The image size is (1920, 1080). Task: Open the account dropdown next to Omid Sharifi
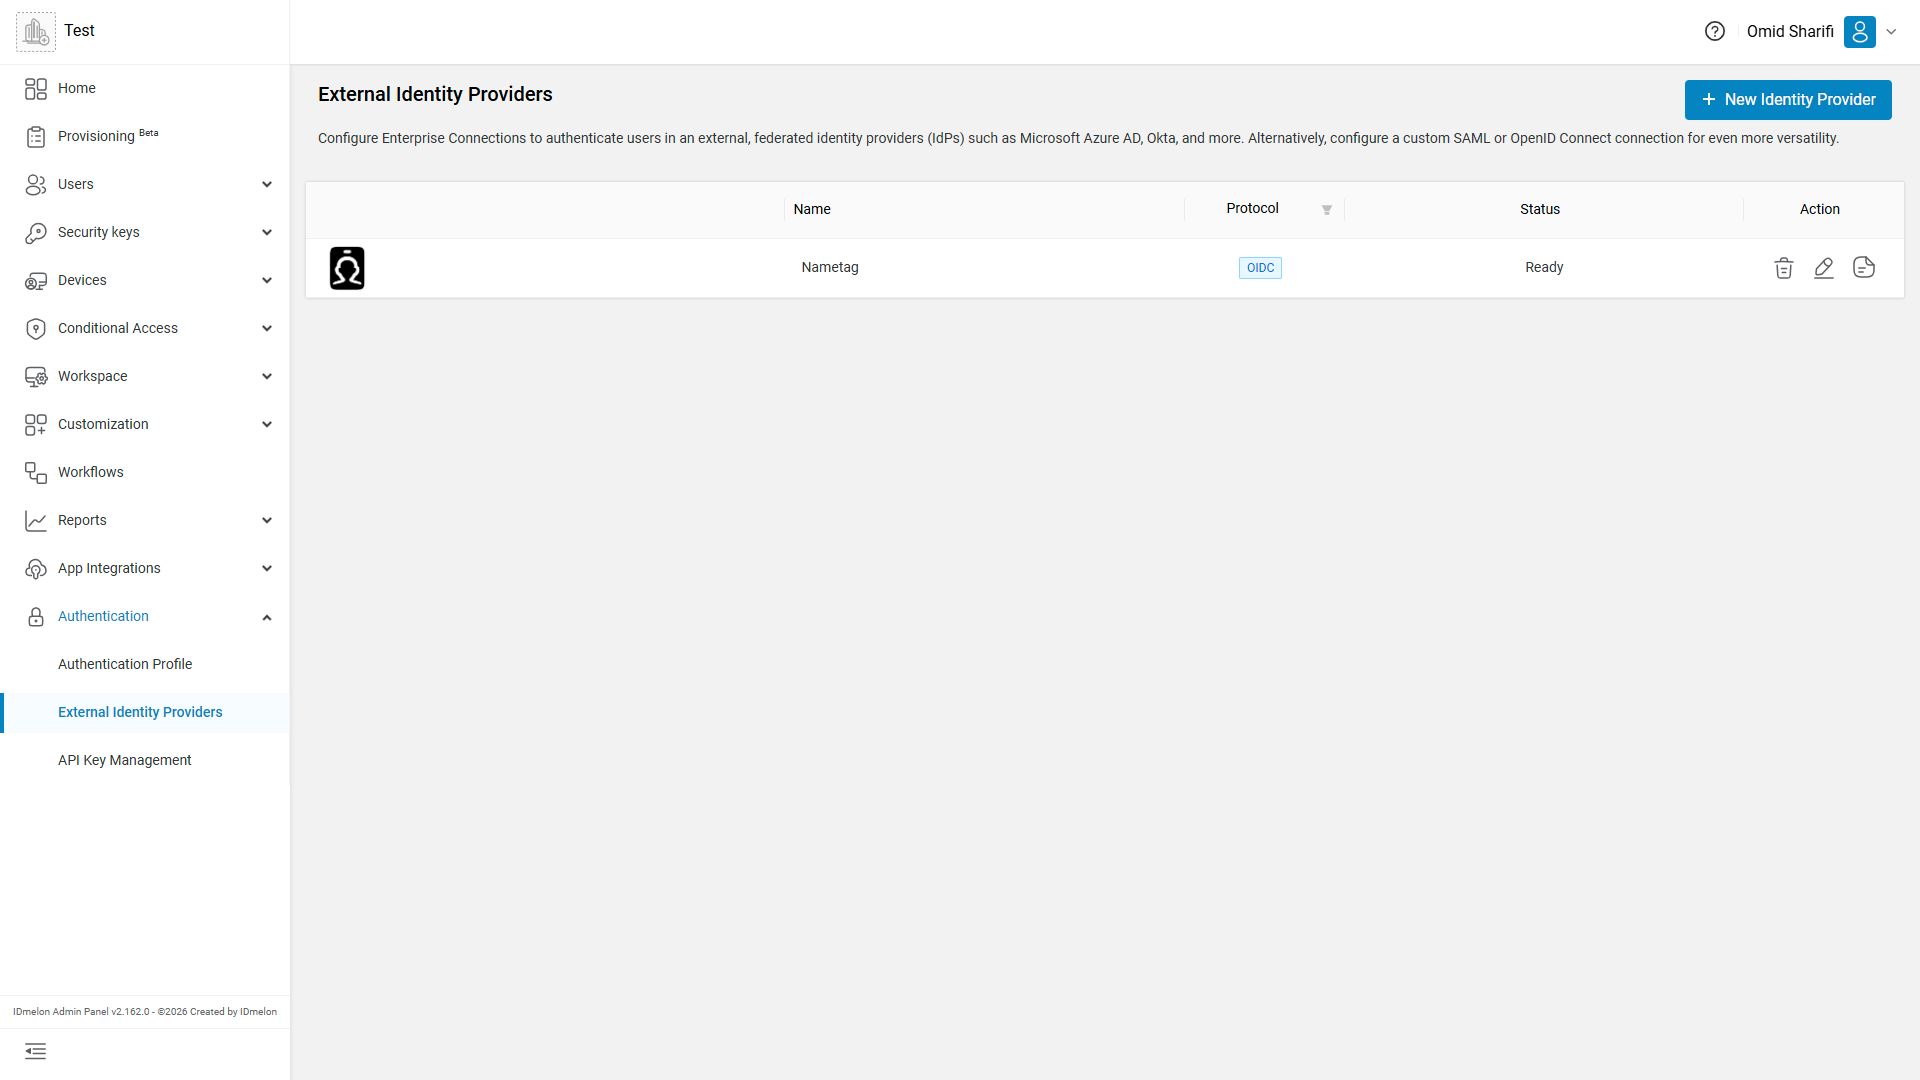point(1891,31)
